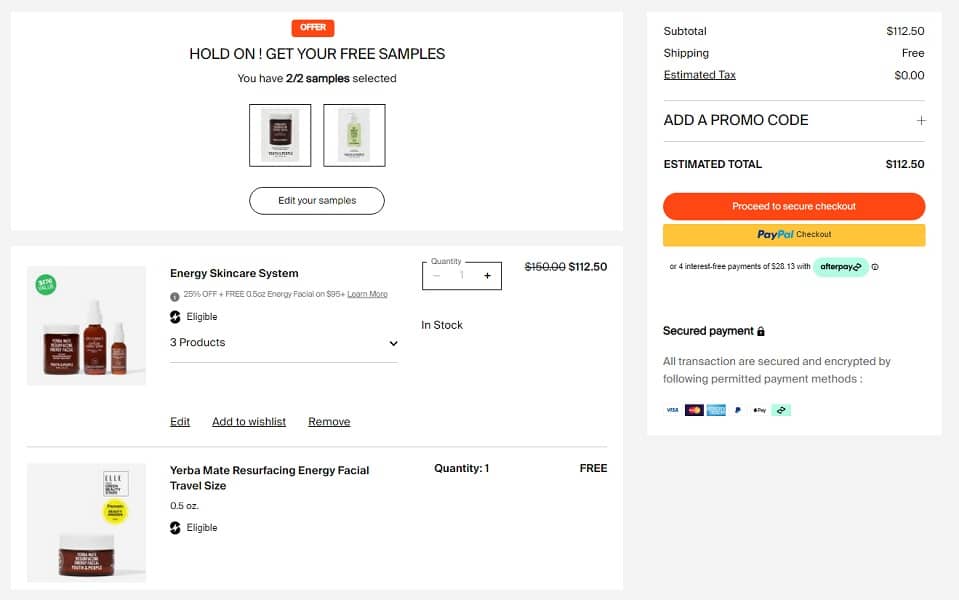Click the American Express payment icon
Image resolution: width=959 pixels, height=600 pixels.
(x=716, y=410)
